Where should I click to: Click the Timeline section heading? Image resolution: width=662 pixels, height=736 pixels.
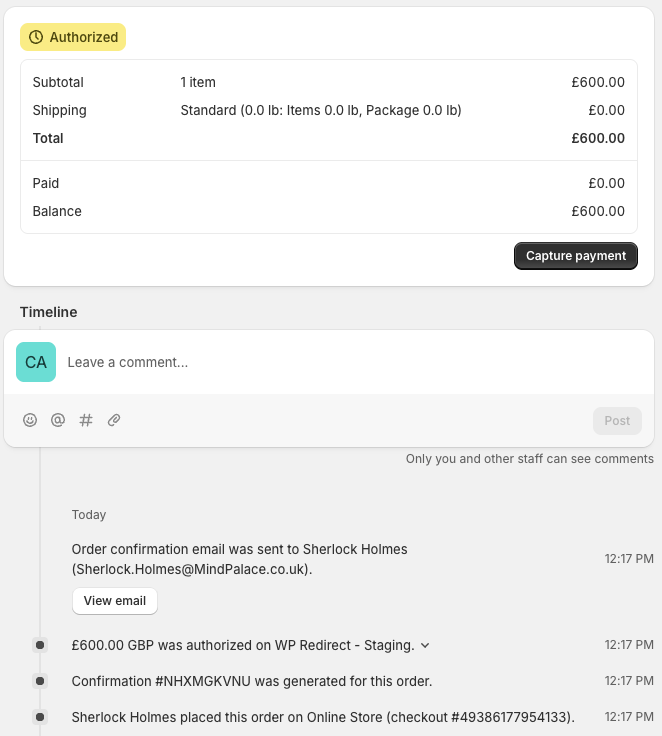tap(48, 312)
